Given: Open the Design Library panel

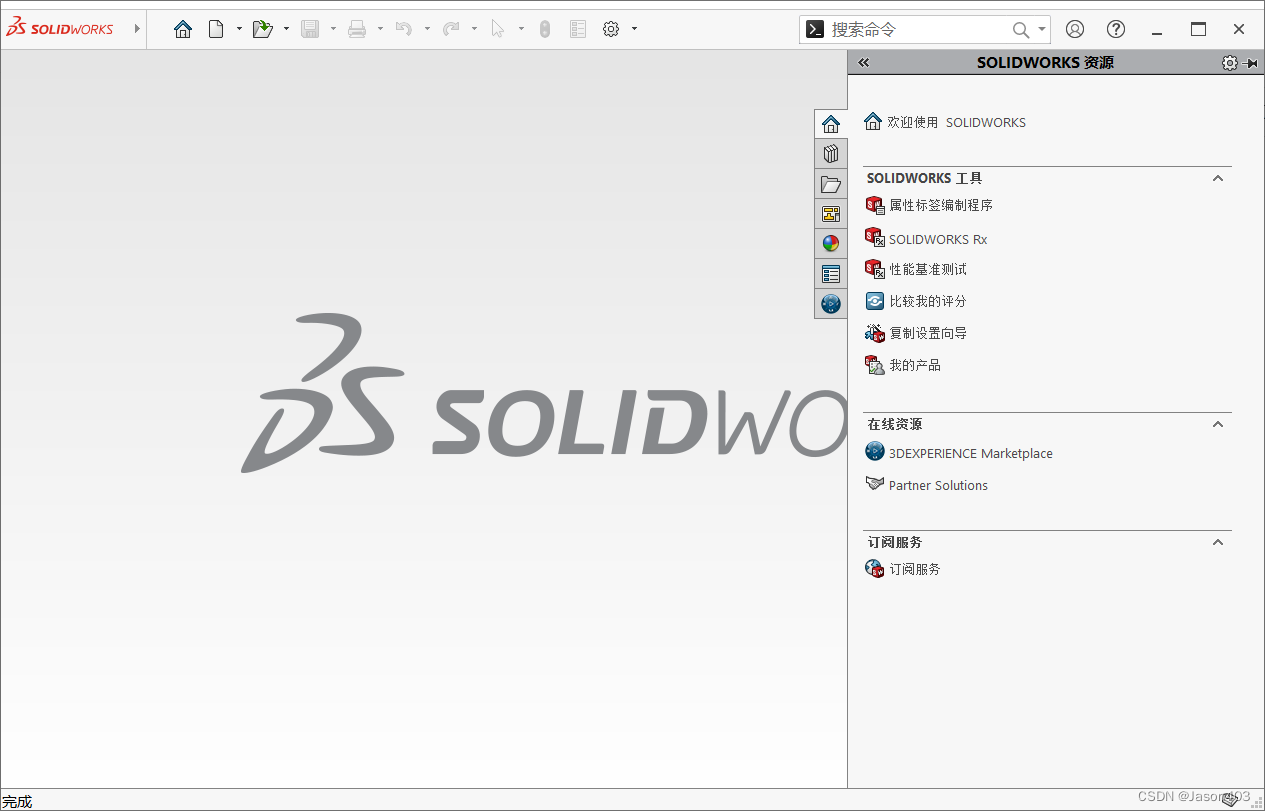Looking at the screenshot, I should (831, 153).
